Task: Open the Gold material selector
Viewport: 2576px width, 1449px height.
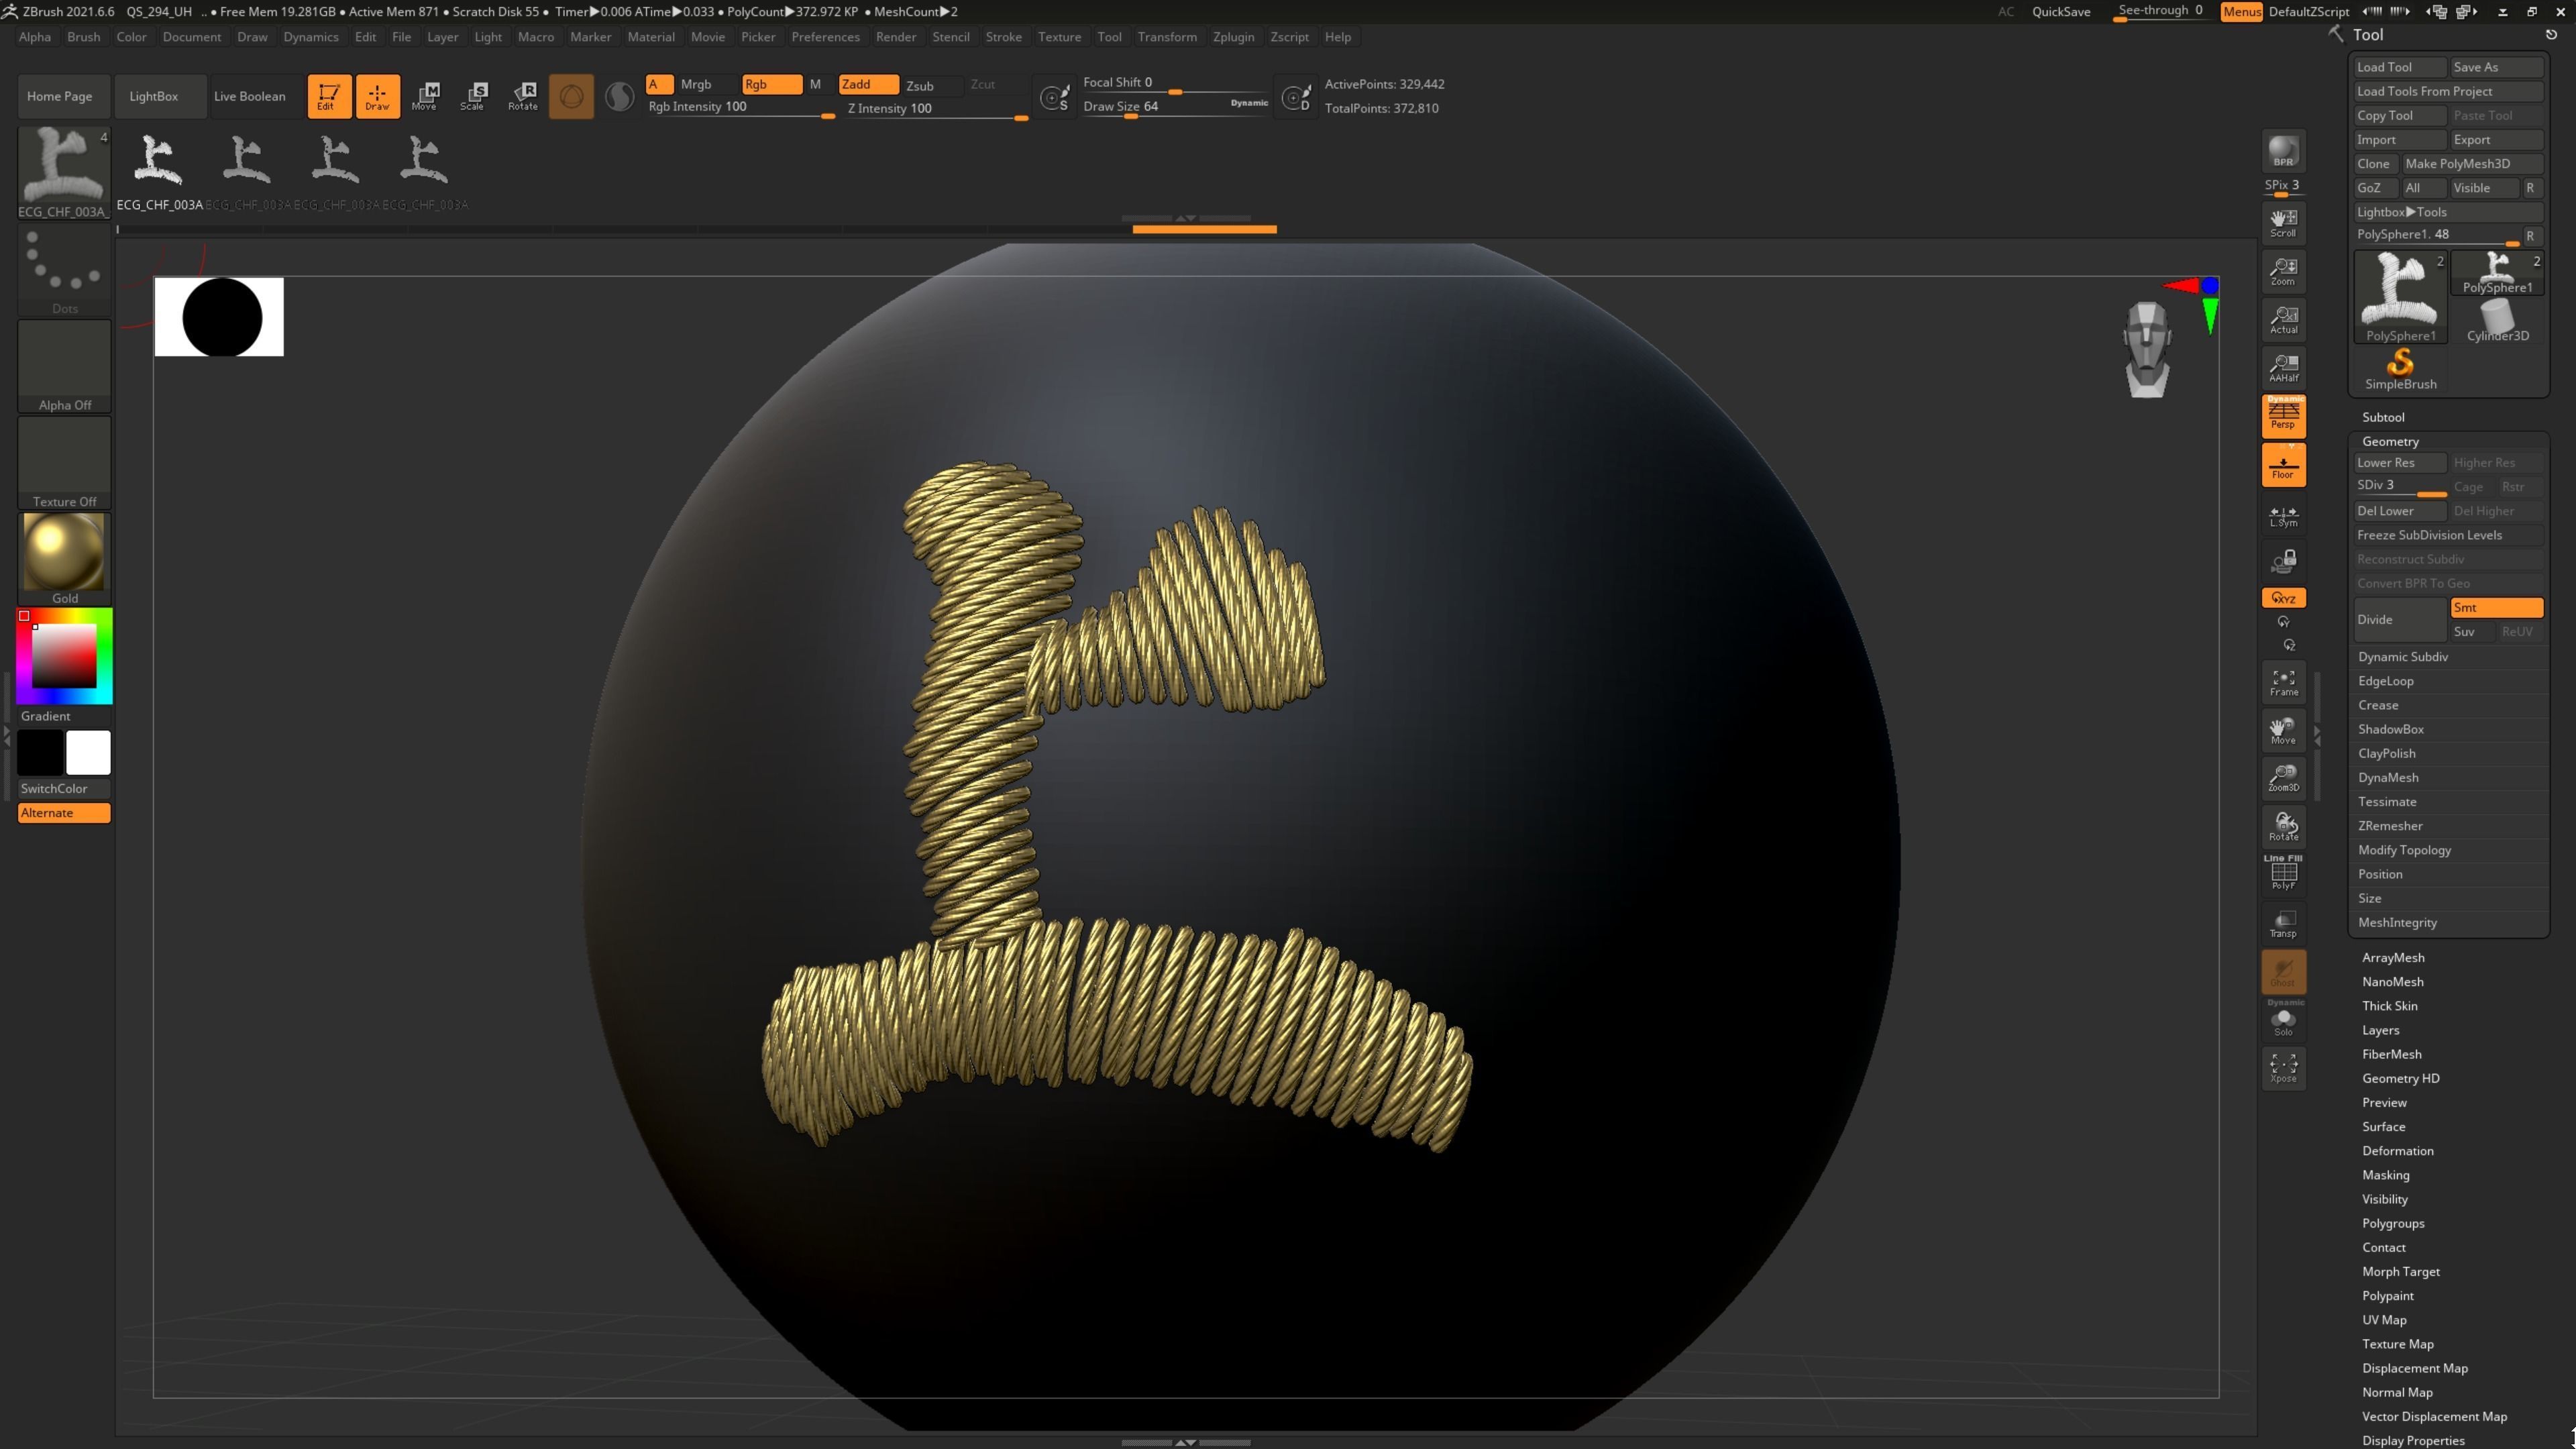Action: pyautogui.click(x=64, y=559)
